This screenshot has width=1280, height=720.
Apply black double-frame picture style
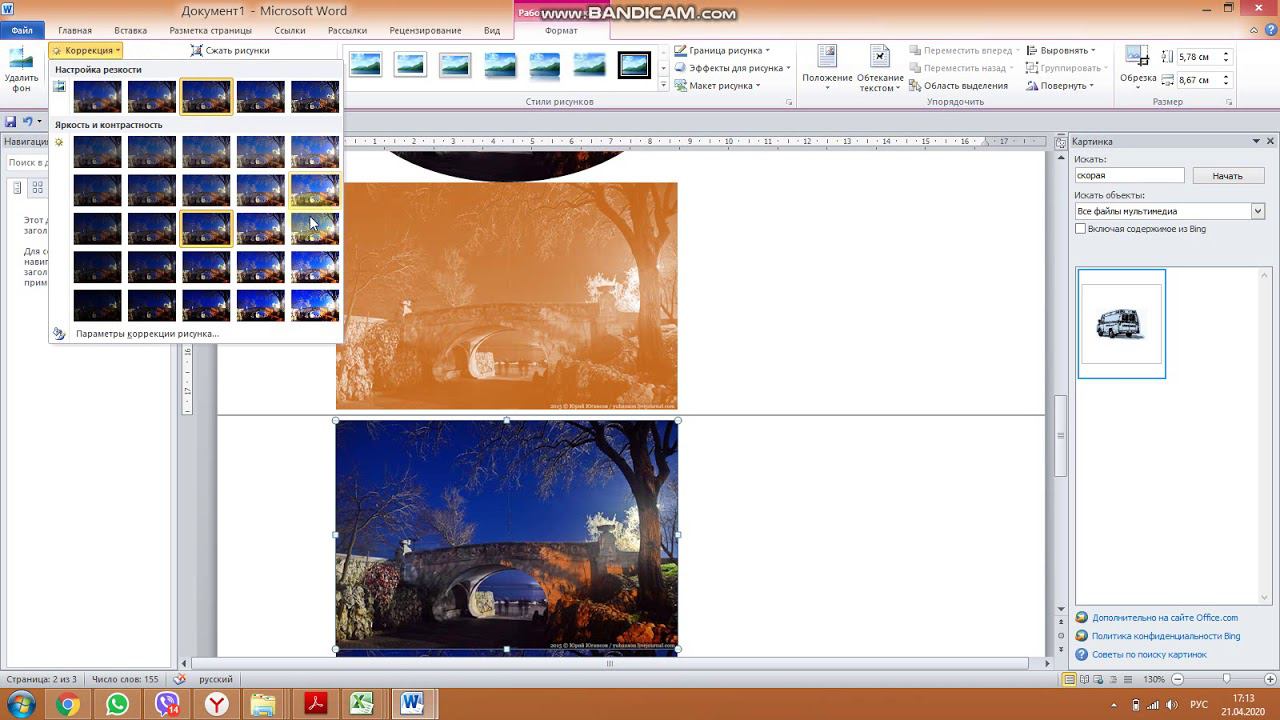point(634,65)
